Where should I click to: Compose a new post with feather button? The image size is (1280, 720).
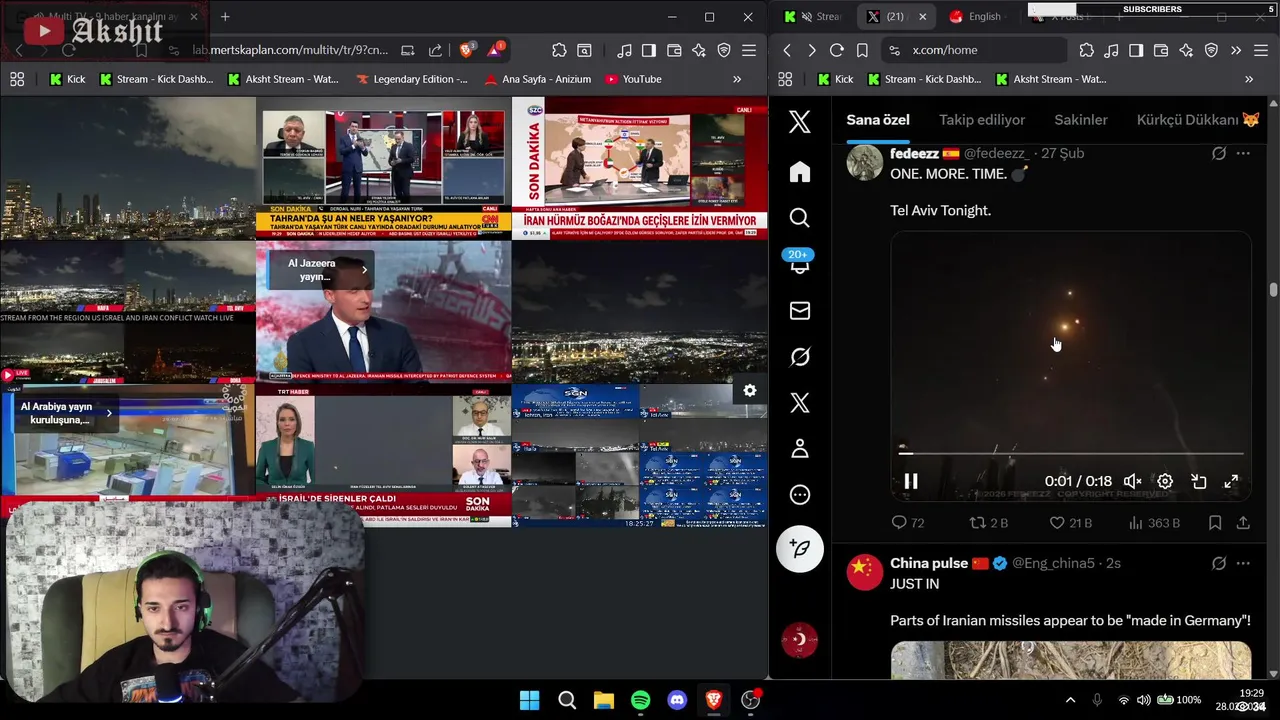[800, 548]
